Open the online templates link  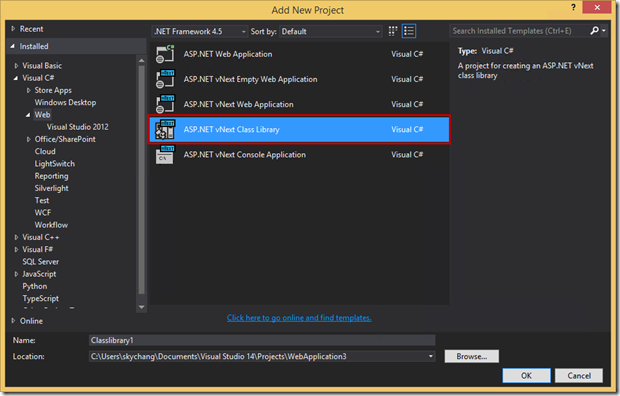pos(299,318)
